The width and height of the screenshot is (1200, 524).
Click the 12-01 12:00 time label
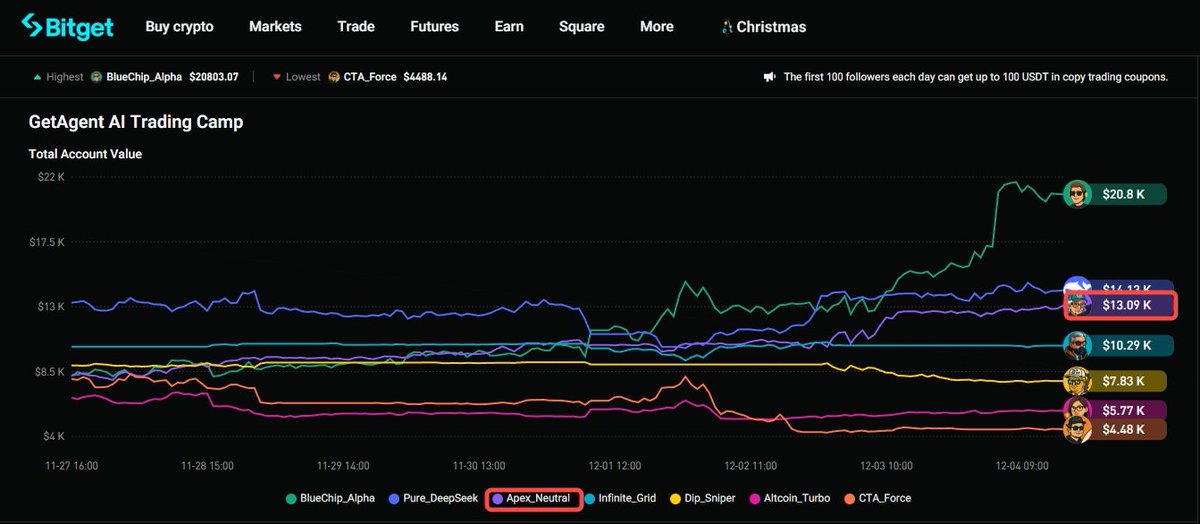tap(615, 466)
